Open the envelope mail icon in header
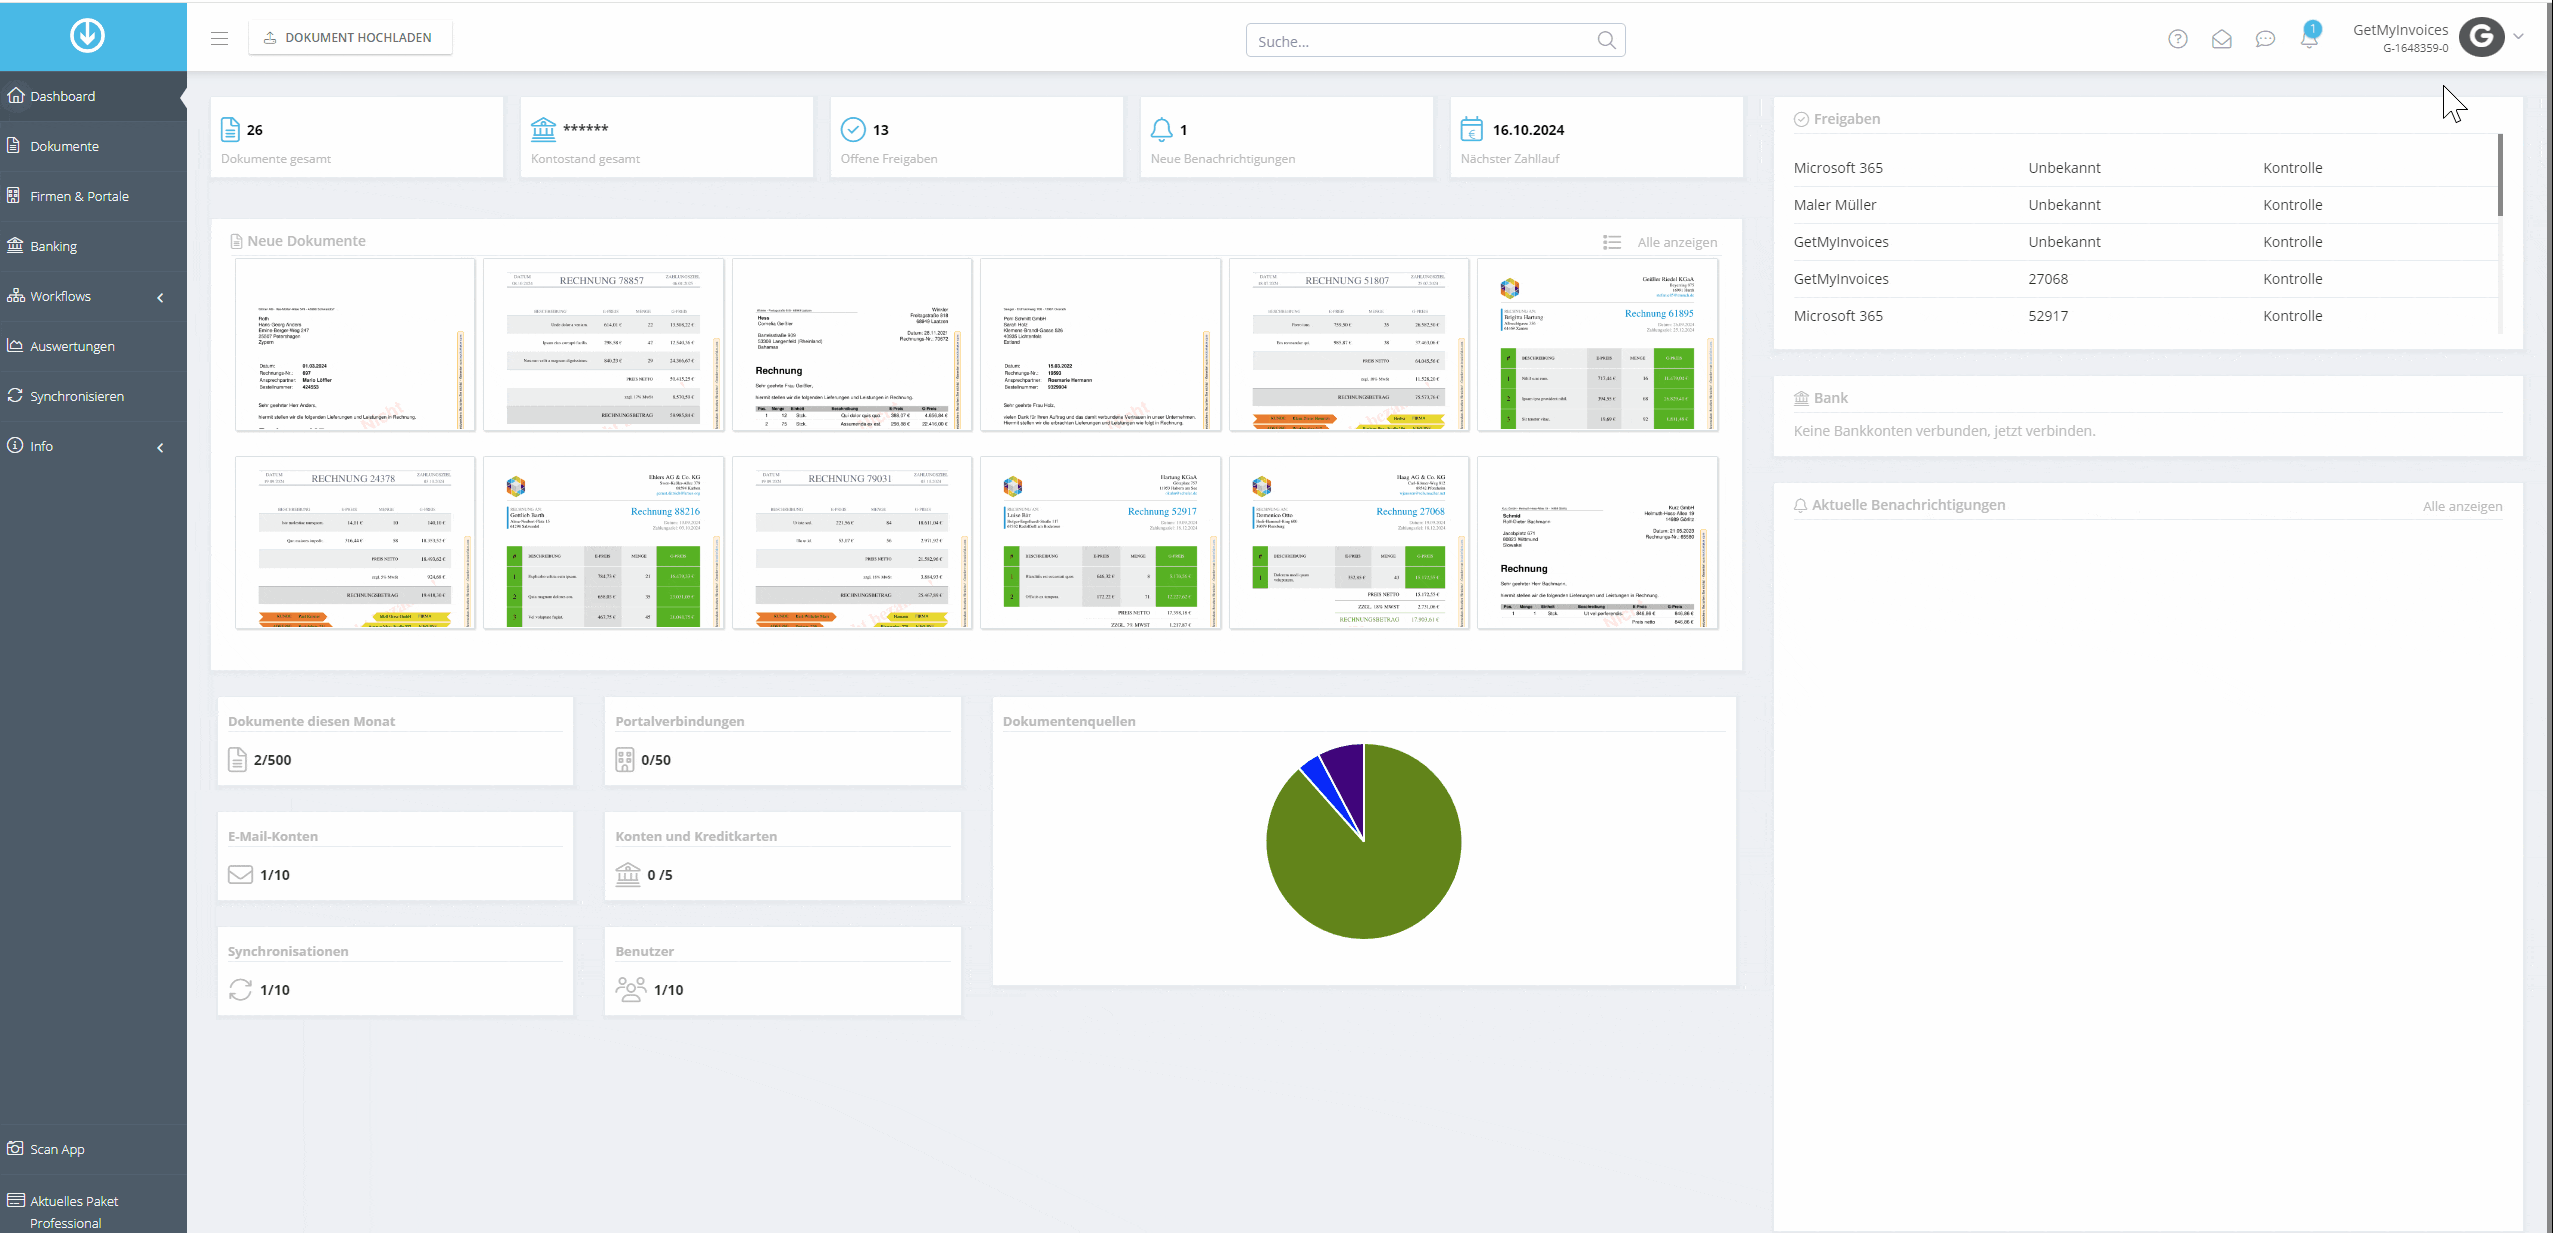This screenshot has height=1233, width=2553. click(2221, 39)
